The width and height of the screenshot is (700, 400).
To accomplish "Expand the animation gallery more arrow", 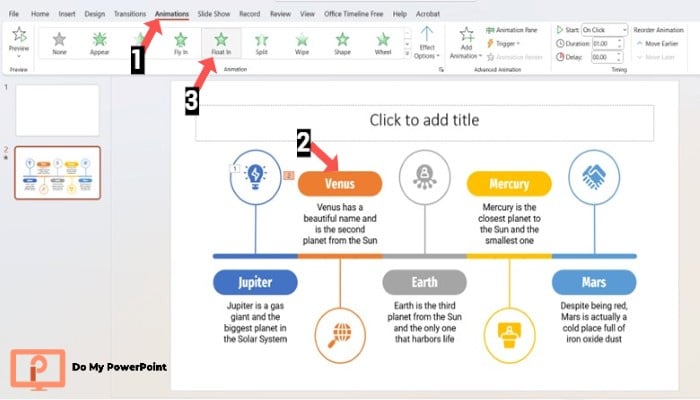I will click(407, 54).
